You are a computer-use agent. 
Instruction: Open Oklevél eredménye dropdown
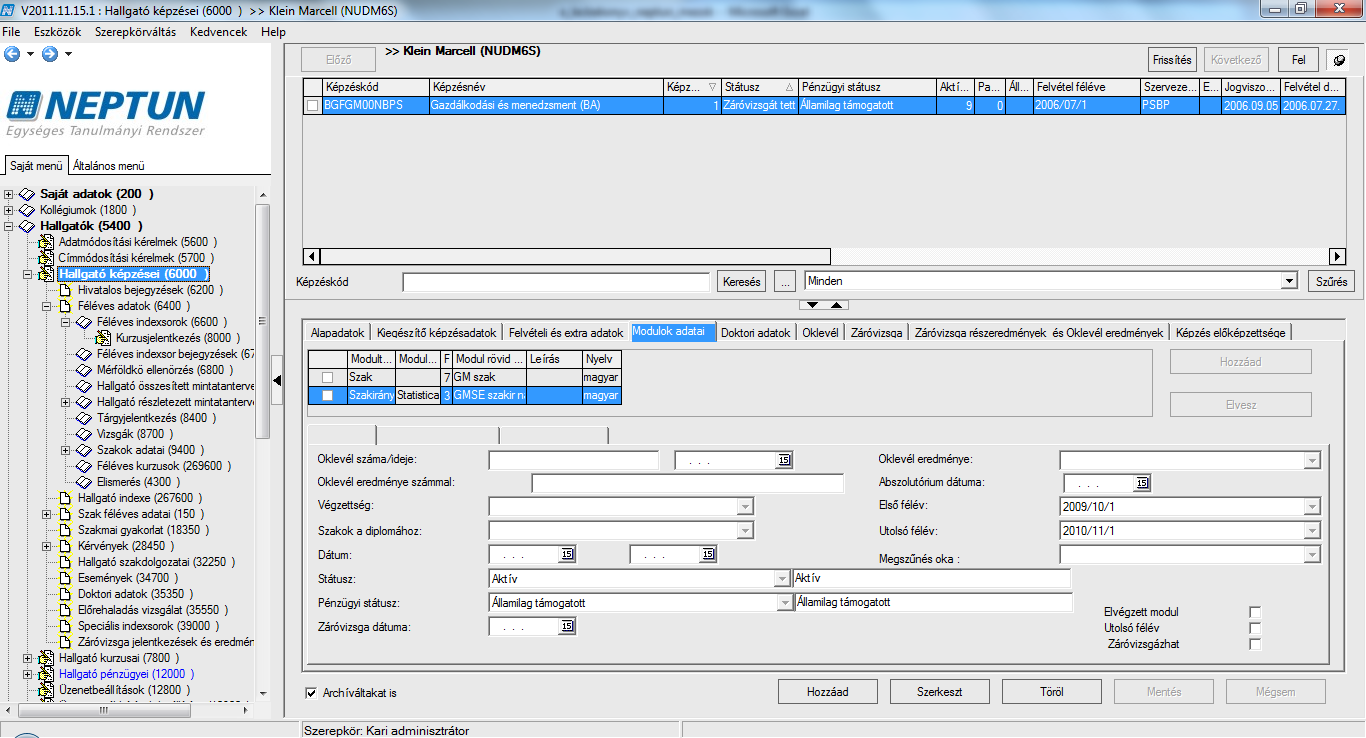[1312, 460]
